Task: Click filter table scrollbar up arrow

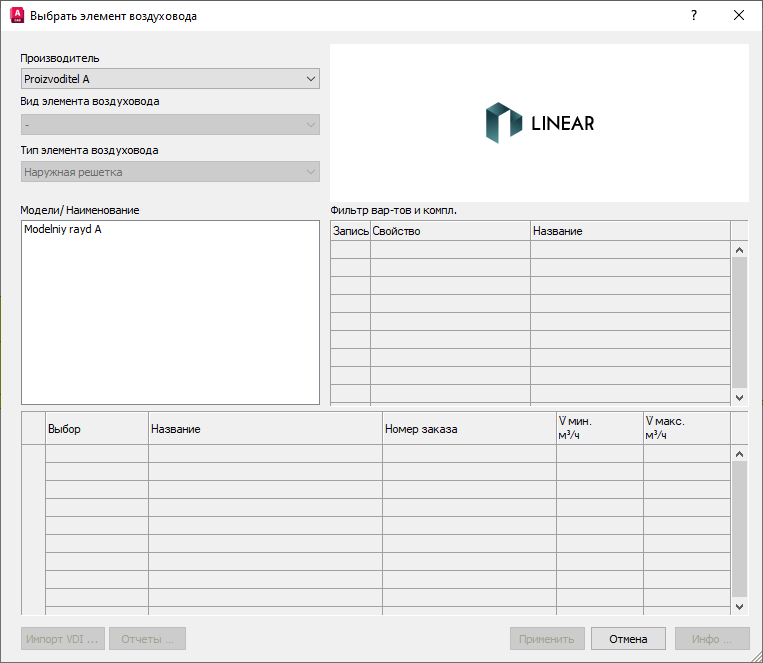Action: 740,250
